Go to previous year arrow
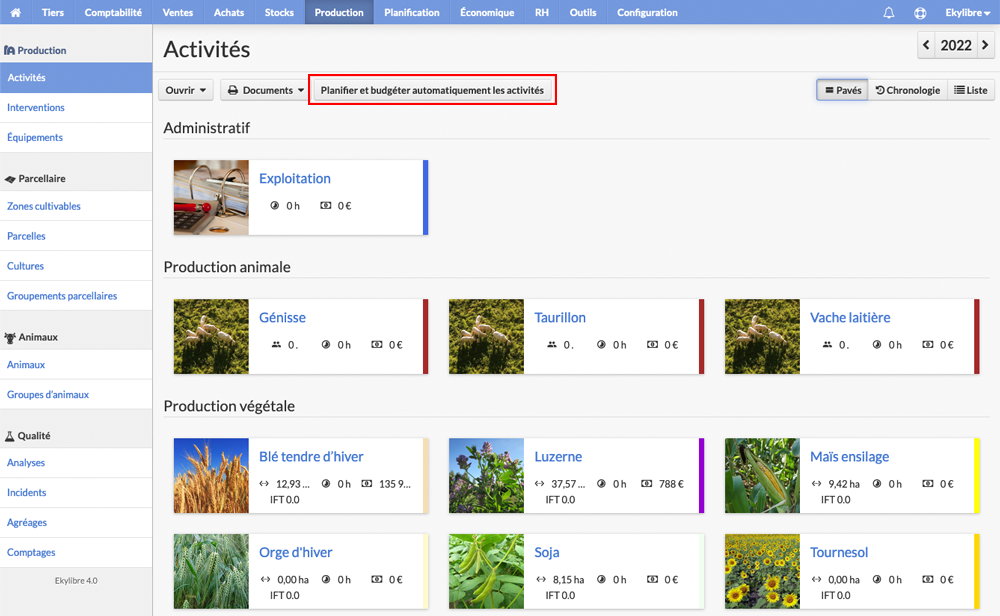Viewport: 1000px width, 616px height. pos(926,45)
